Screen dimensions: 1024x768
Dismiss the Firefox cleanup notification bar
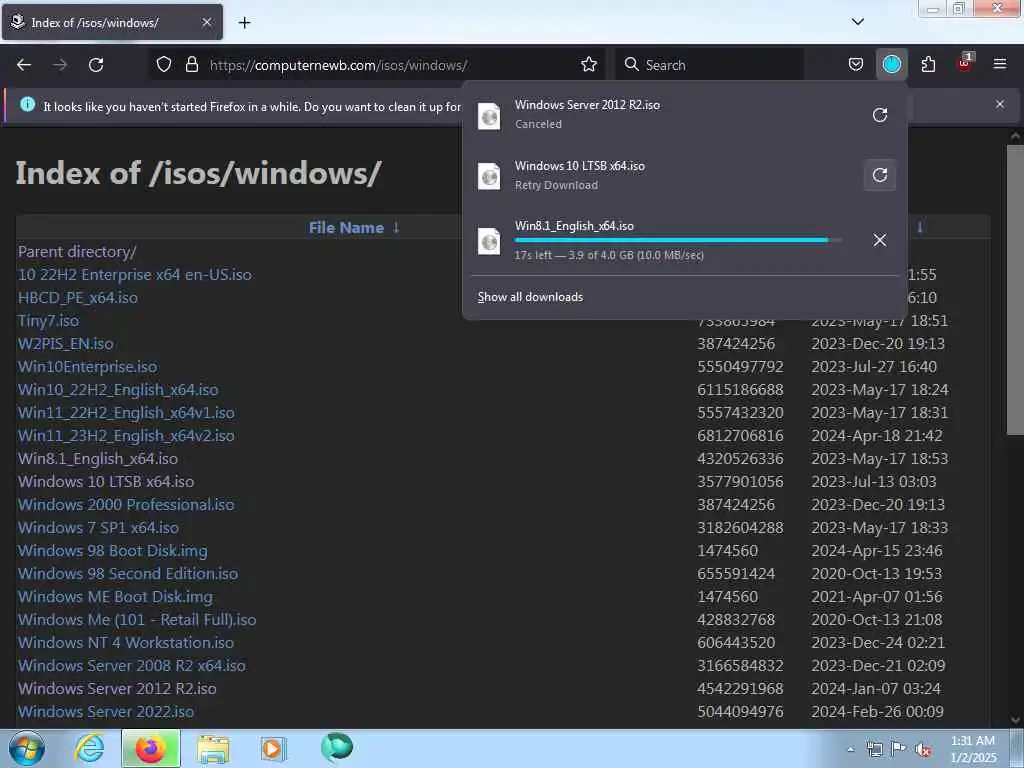pos(999,104)
